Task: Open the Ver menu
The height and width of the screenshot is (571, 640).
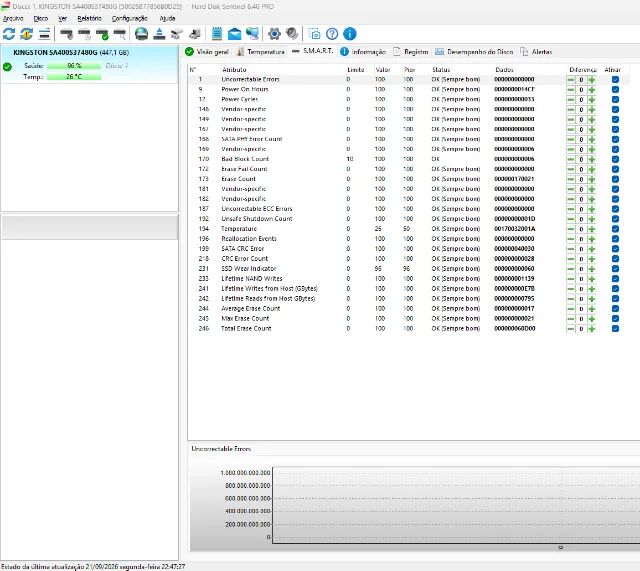Action: [x=62, y=18]
